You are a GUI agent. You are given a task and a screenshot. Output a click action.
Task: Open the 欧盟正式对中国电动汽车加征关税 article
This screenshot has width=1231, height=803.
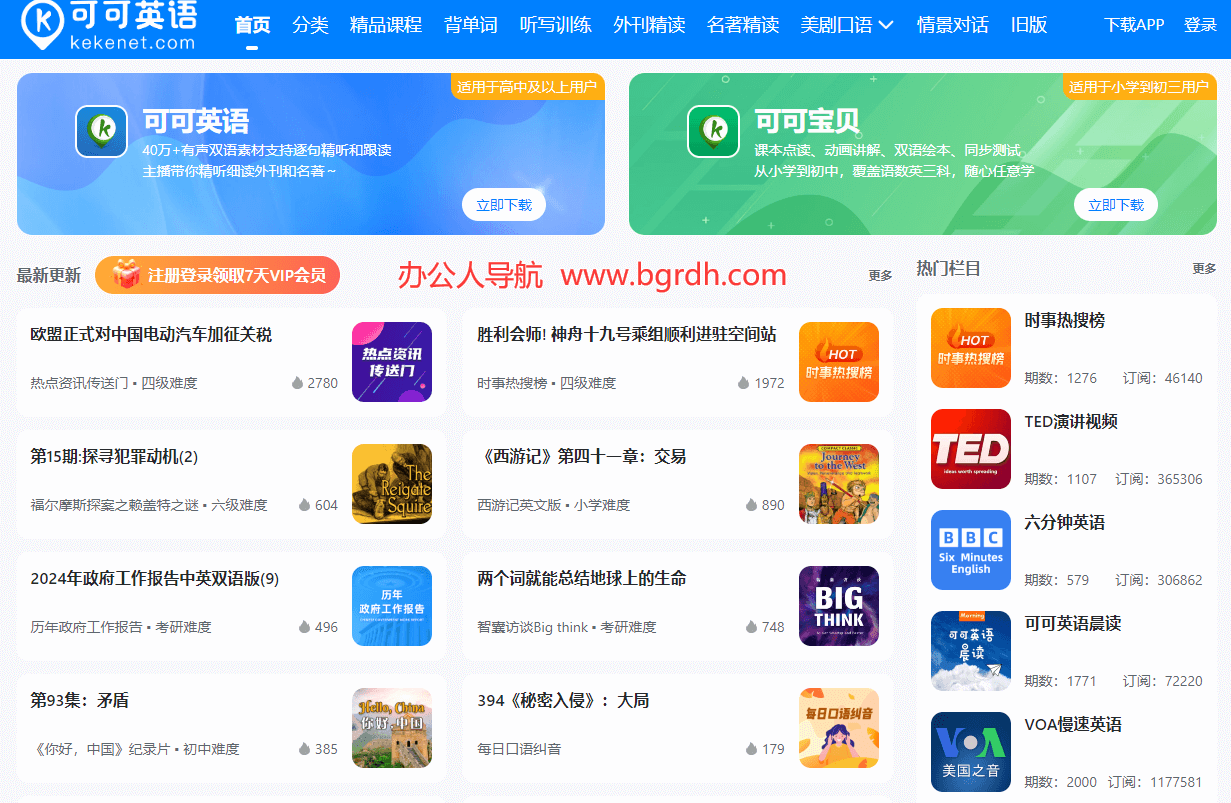(x=151, y=334)
